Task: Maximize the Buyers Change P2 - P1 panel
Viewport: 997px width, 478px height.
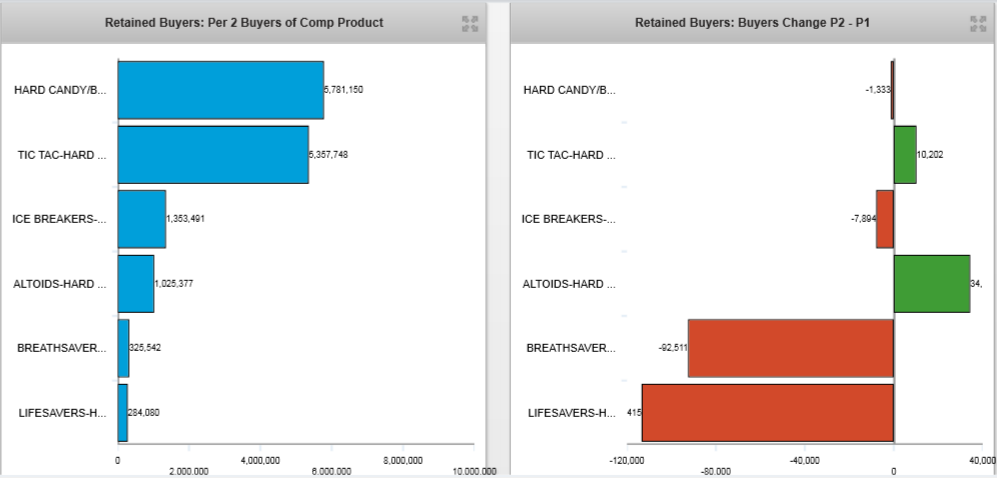Action: 978,23
